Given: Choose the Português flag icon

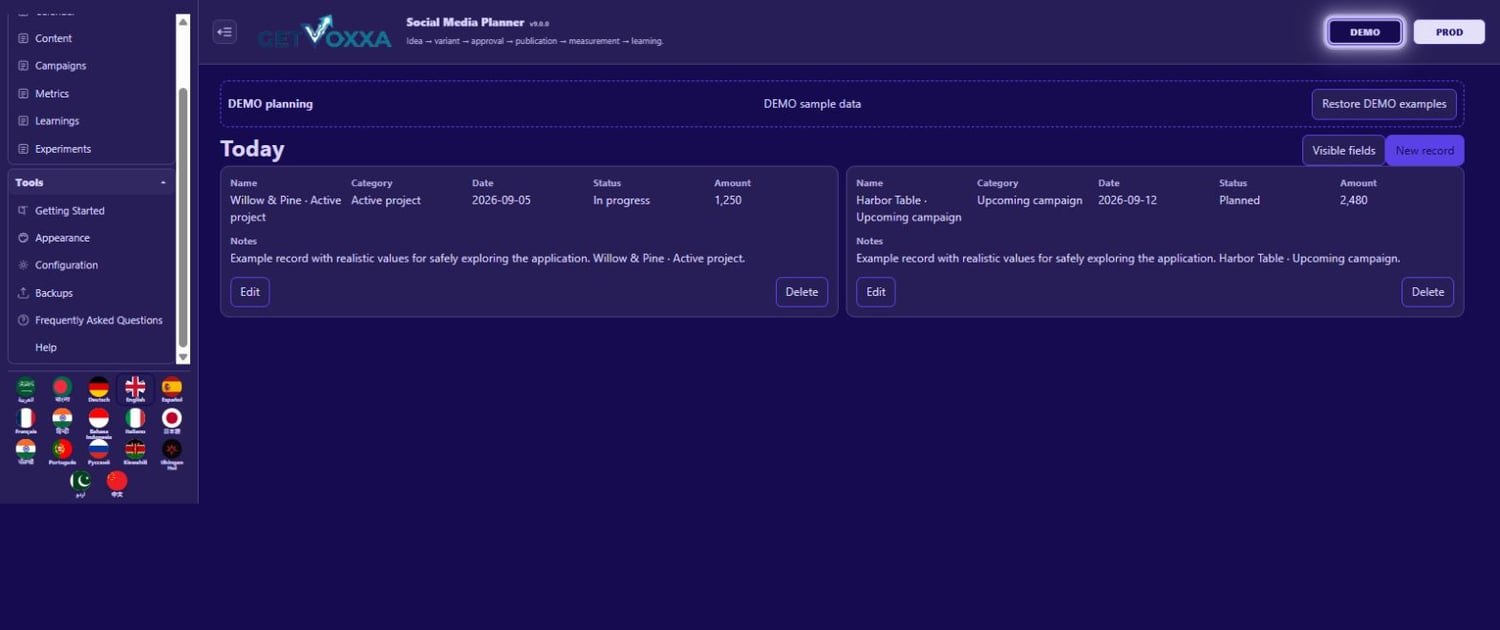Looking at the screenshot, I should point(62,452).
